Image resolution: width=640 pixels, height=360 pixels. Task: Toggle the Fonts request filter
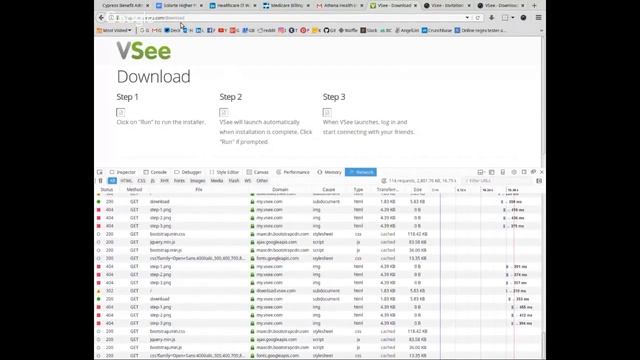tap(179, 181)
